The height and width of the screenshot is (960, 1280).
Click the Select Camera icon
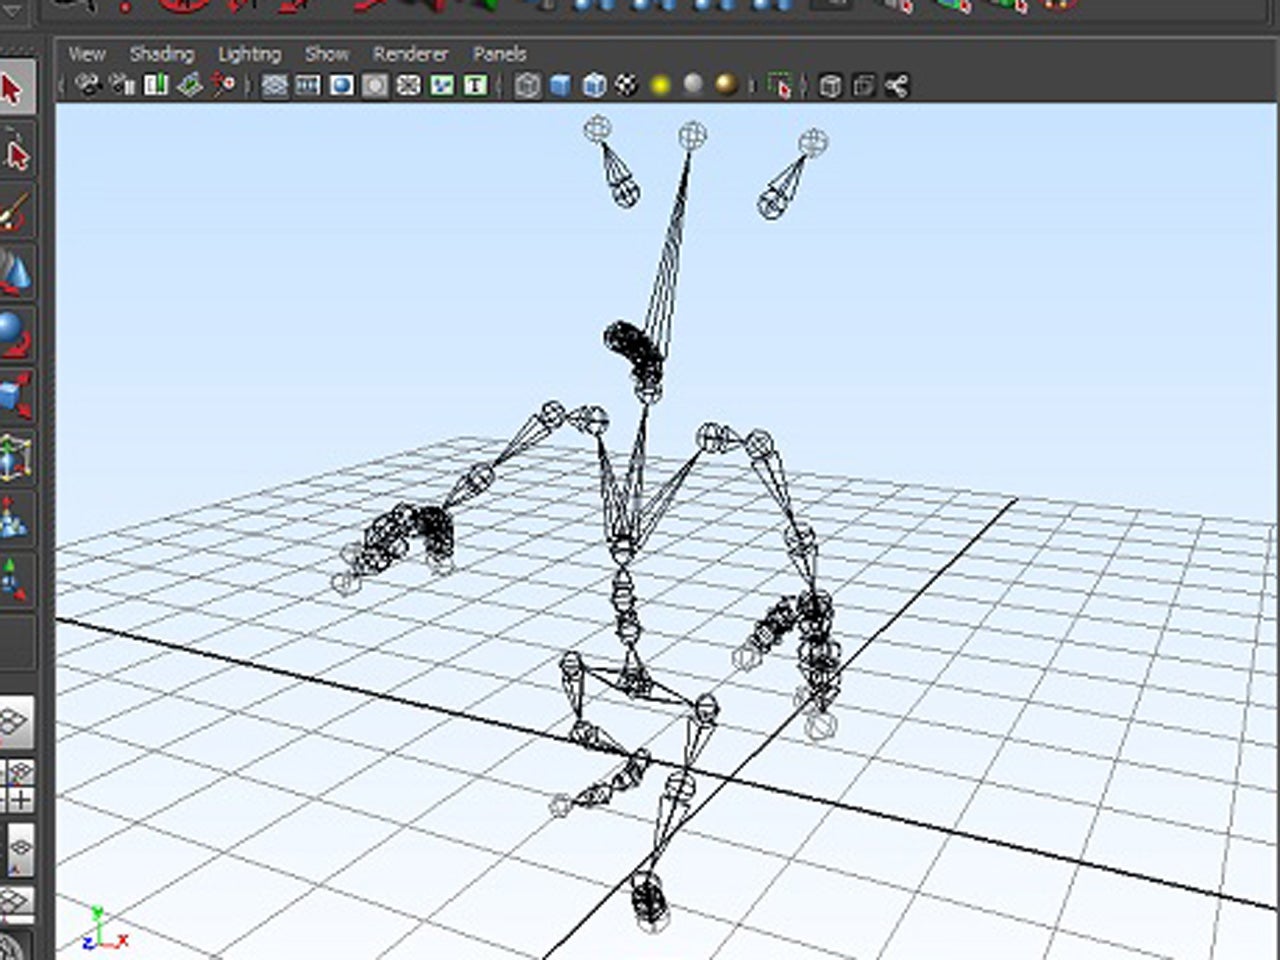click(x=89, y=86)
